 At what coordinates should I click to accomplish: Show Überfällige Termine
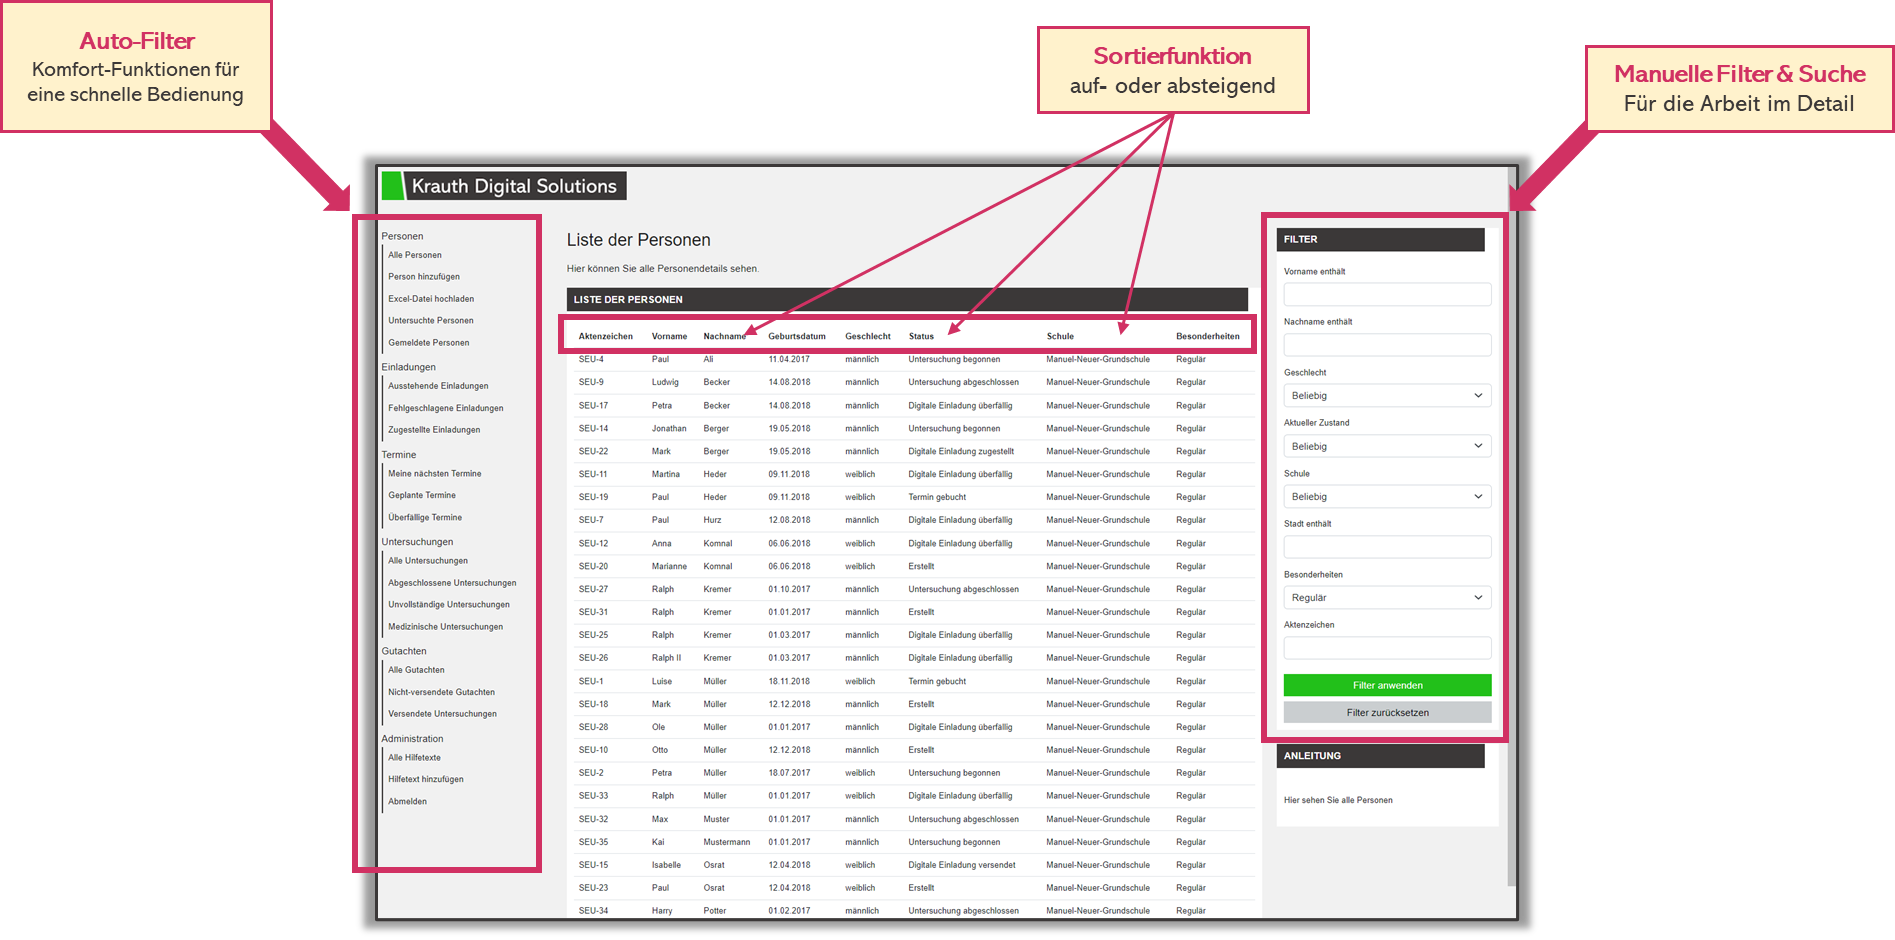[425, 518]
